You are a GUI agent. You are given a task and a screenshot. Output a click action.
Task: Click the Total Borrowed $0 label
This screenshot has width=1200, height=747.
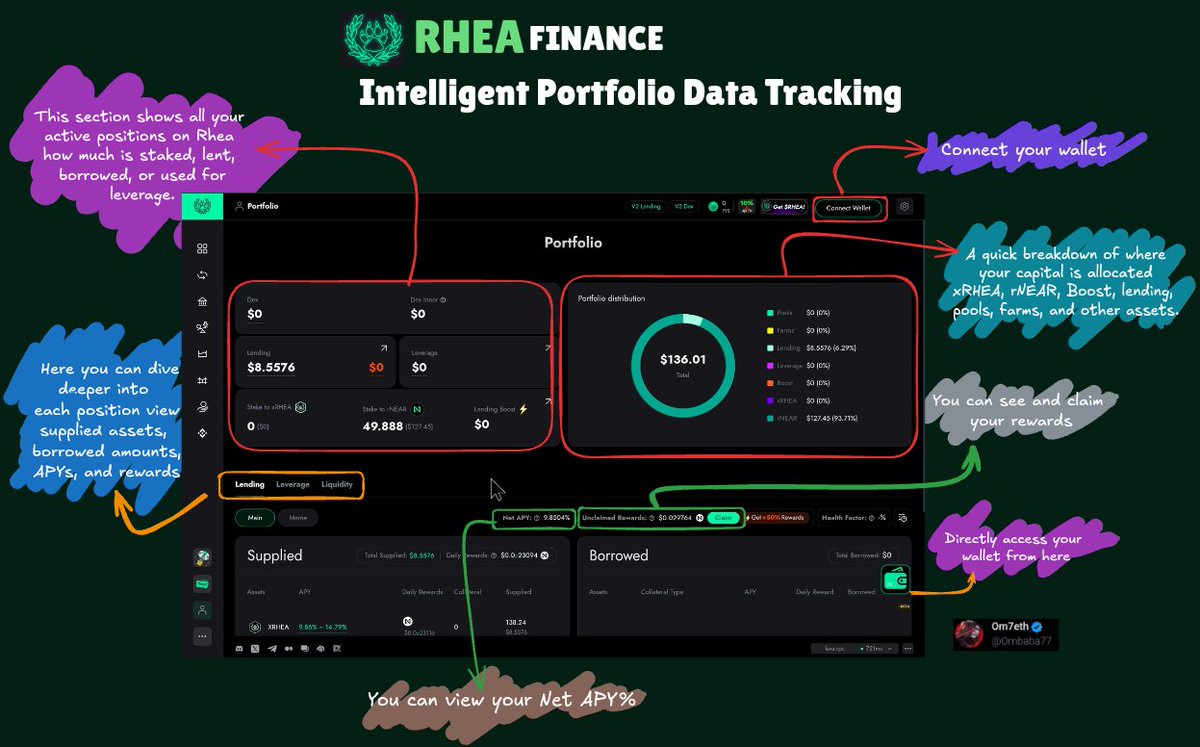(x=864, y=555)
